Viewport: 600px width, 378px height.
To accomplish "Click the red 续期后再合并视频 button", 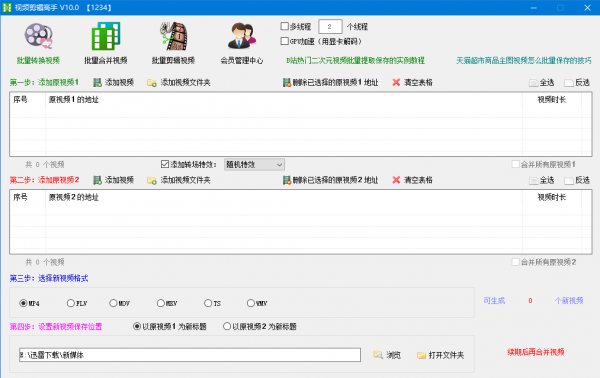I will coord(536,352).
